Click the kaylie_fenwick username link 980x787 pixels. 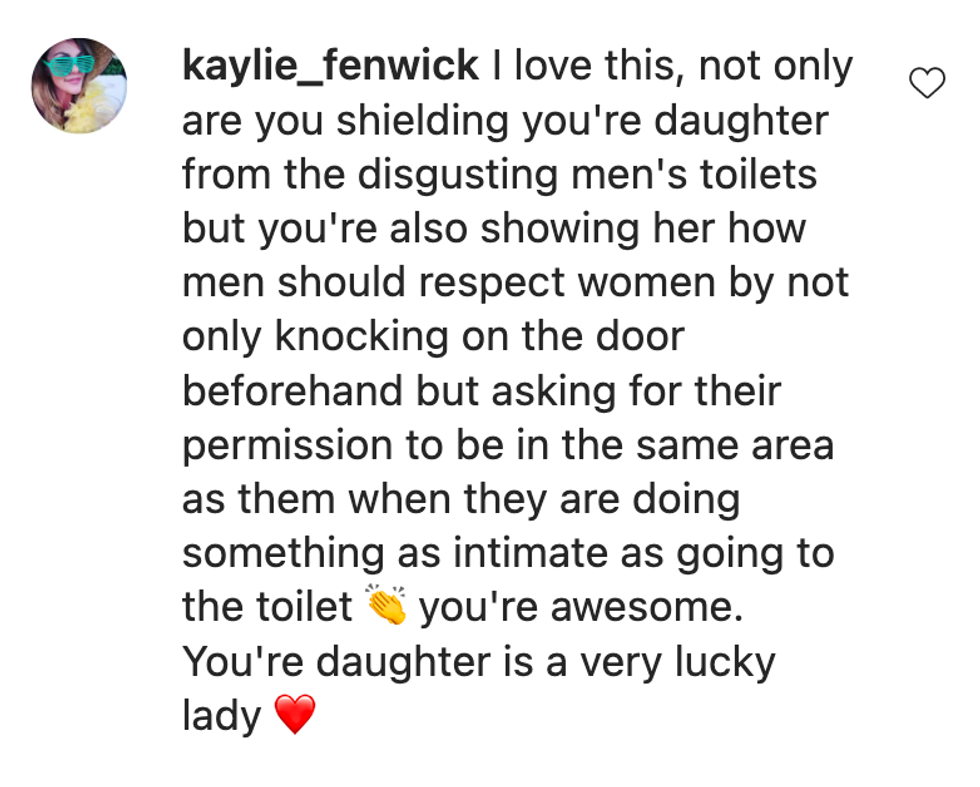330,67
